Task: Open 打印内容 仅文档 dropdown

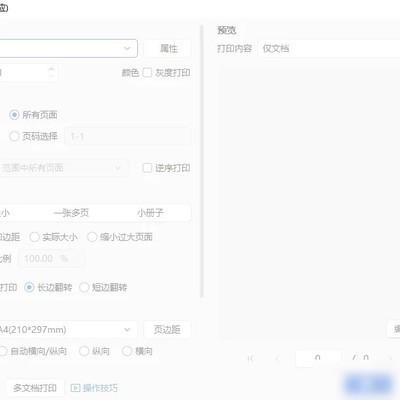Action: (329, 49)
